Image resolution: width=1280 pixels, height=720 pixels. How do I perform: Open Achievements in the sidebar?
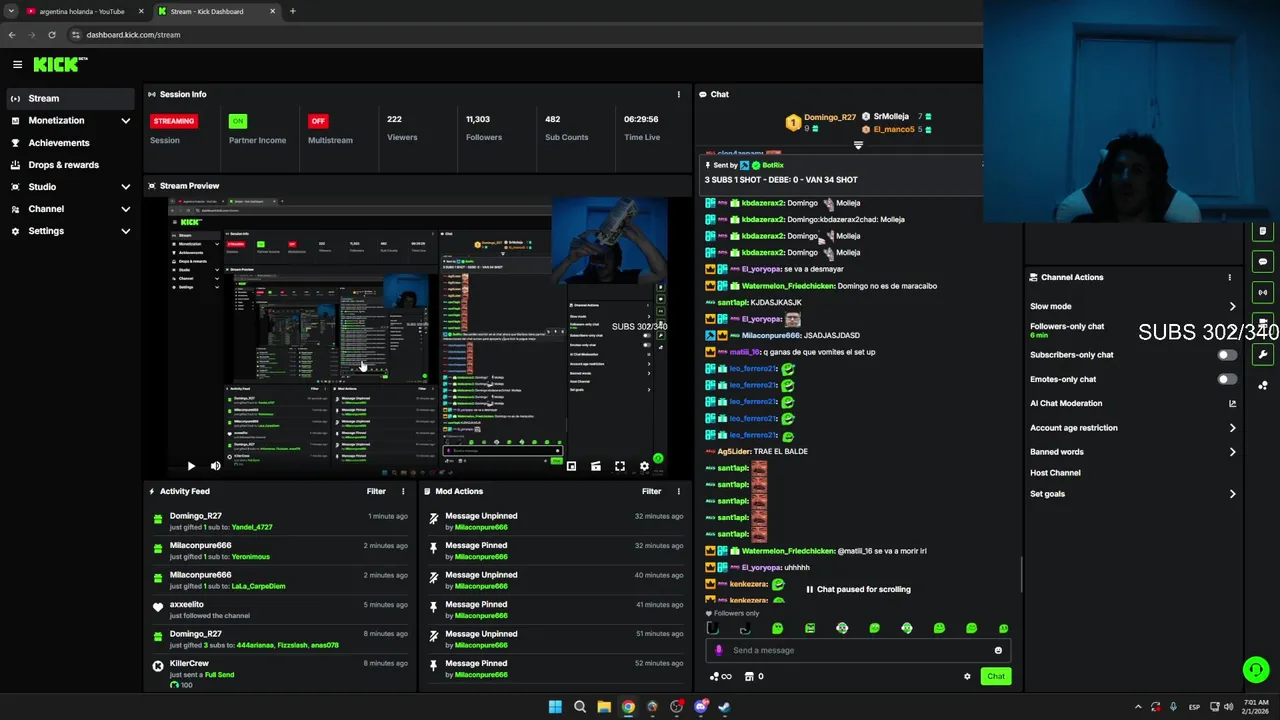[70, 143]
